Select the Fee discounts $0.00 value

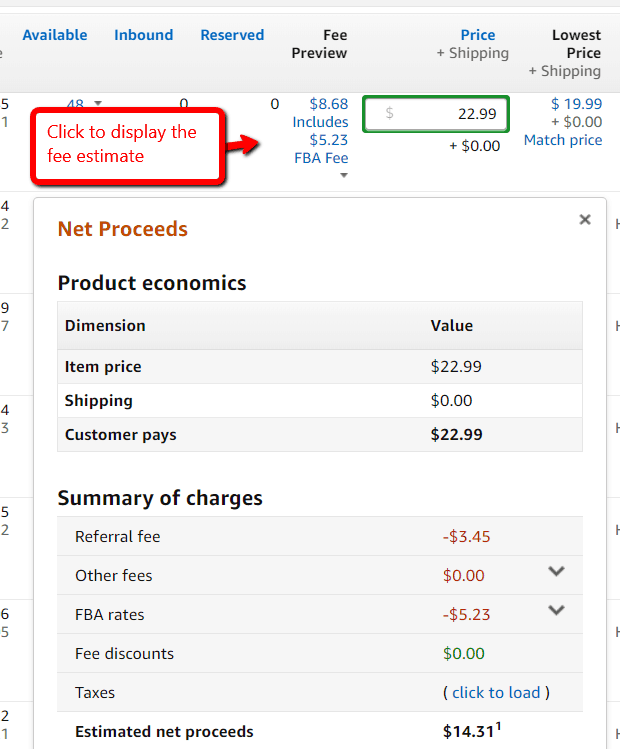(x=463, y=653)
